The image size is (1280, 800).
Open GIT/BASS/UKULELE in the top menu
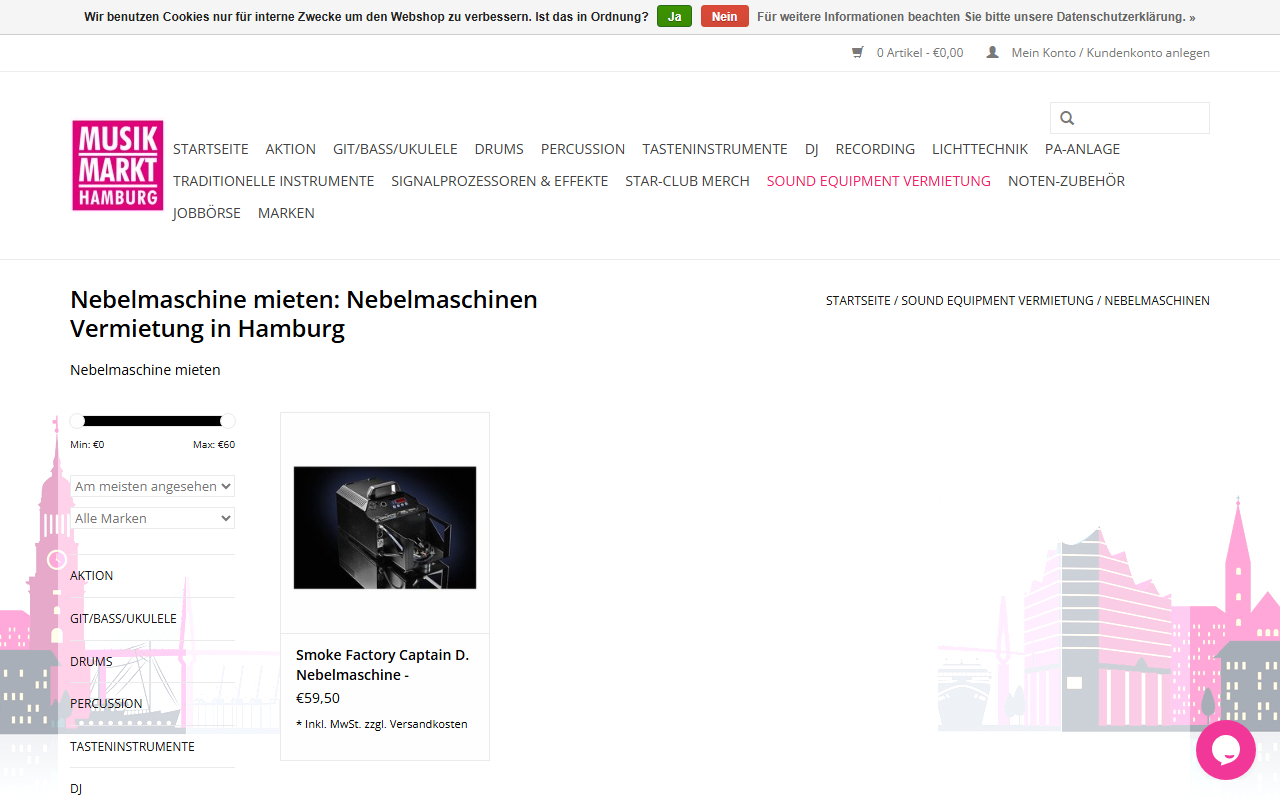coord(395,149)
